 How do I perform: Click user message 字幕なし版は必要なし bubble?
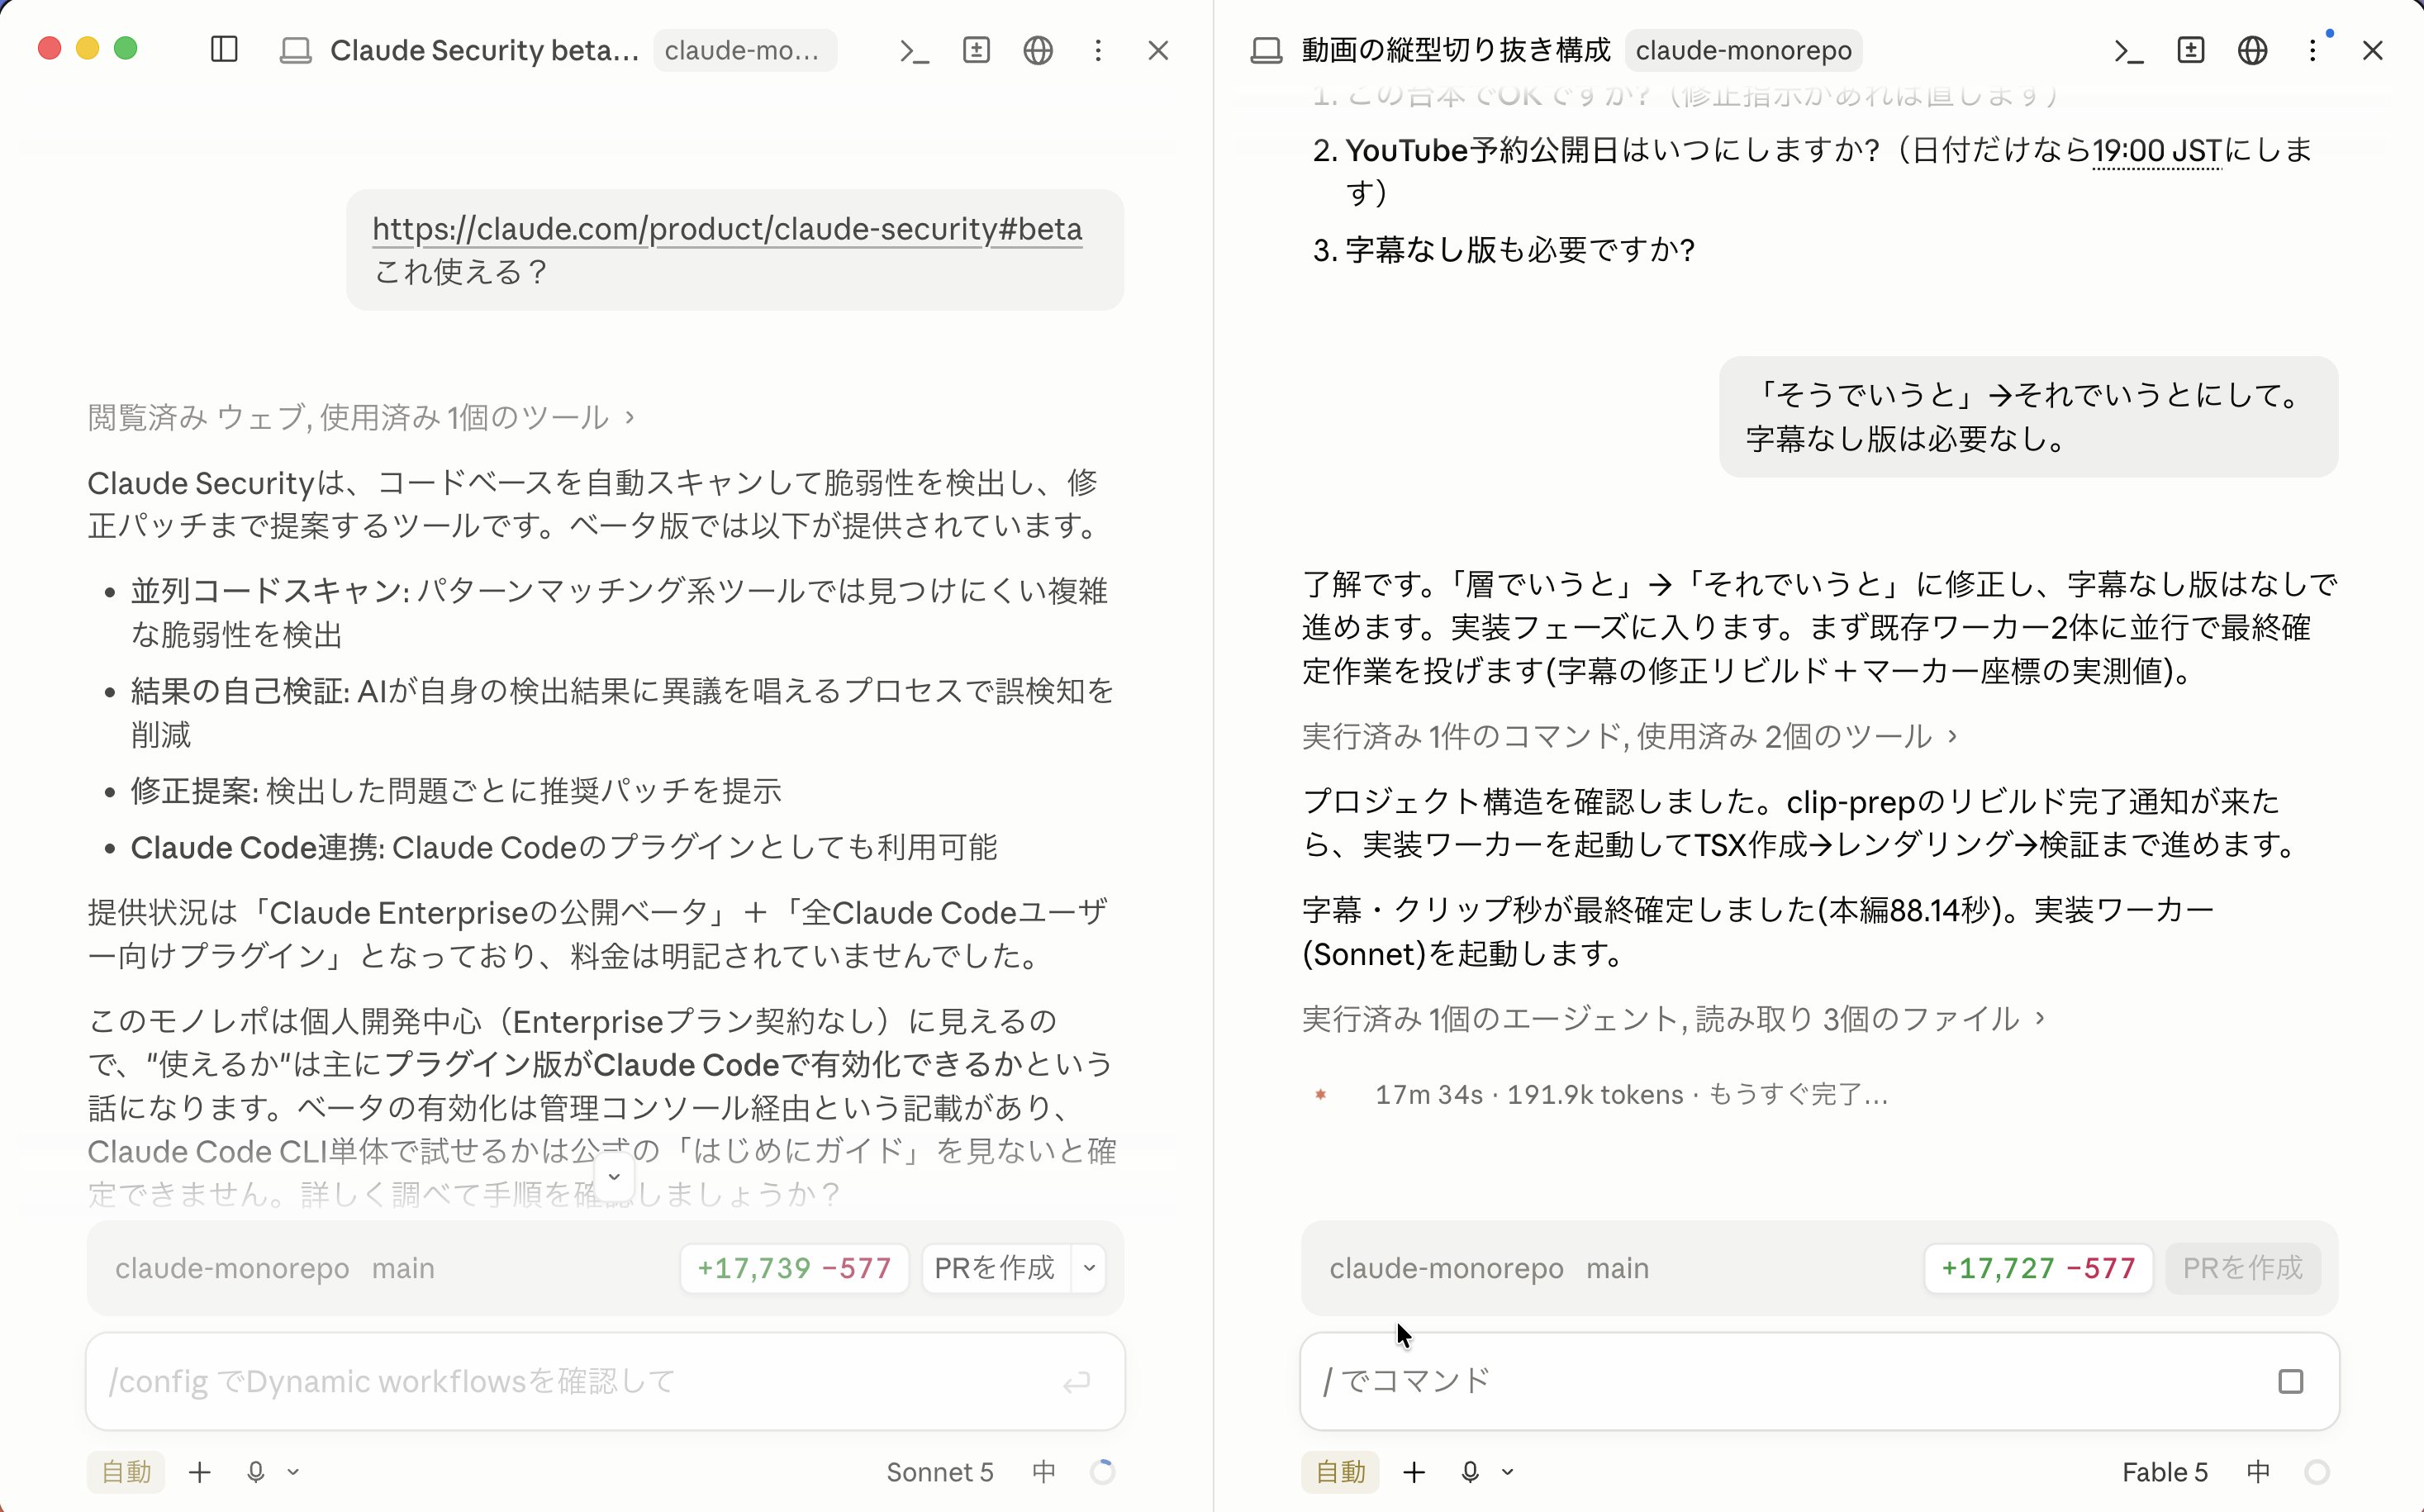2028,416
